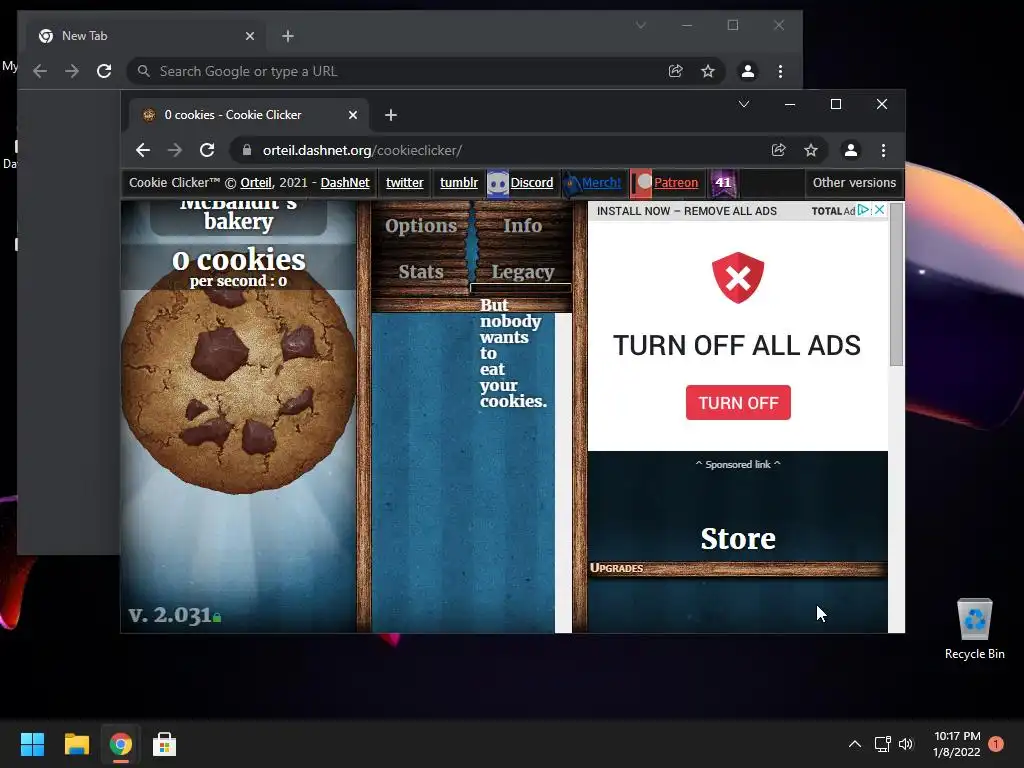Select the New Tab tab in background window
Viewport: 1024px width, 768px height.
tap(147, 36)
